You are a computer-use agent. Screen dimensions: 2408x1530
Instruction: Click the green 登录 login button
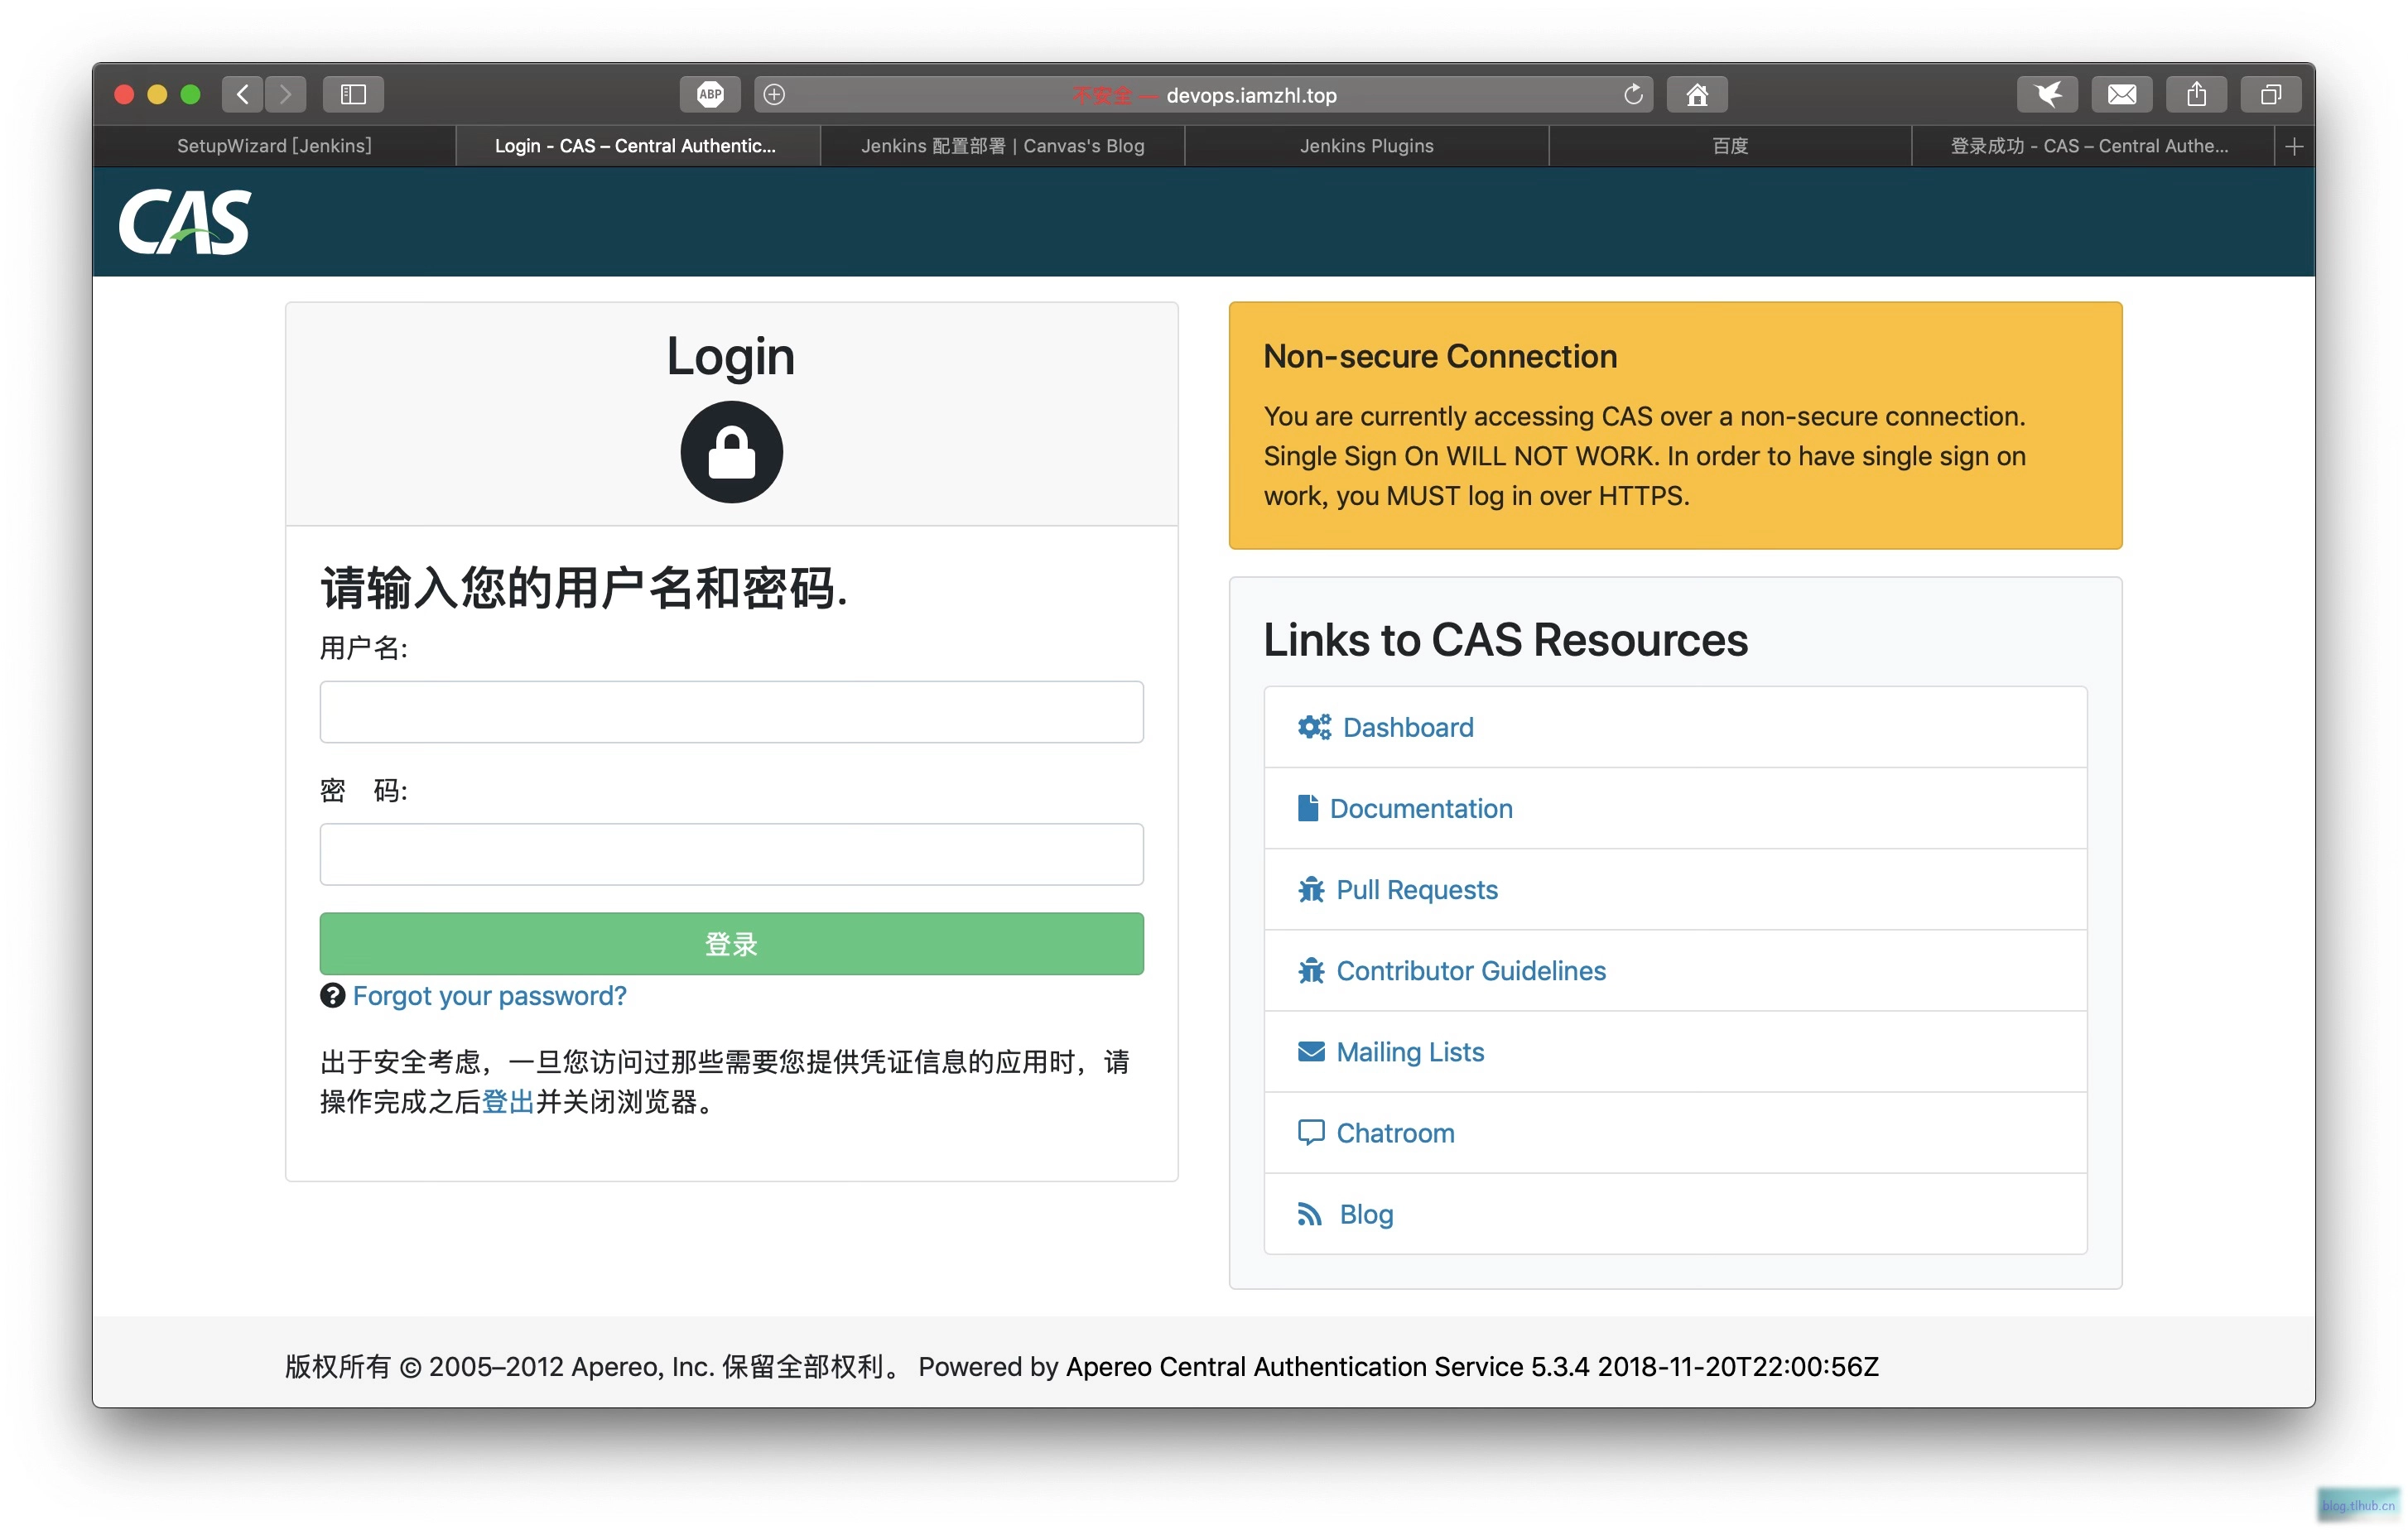(732, 944)
